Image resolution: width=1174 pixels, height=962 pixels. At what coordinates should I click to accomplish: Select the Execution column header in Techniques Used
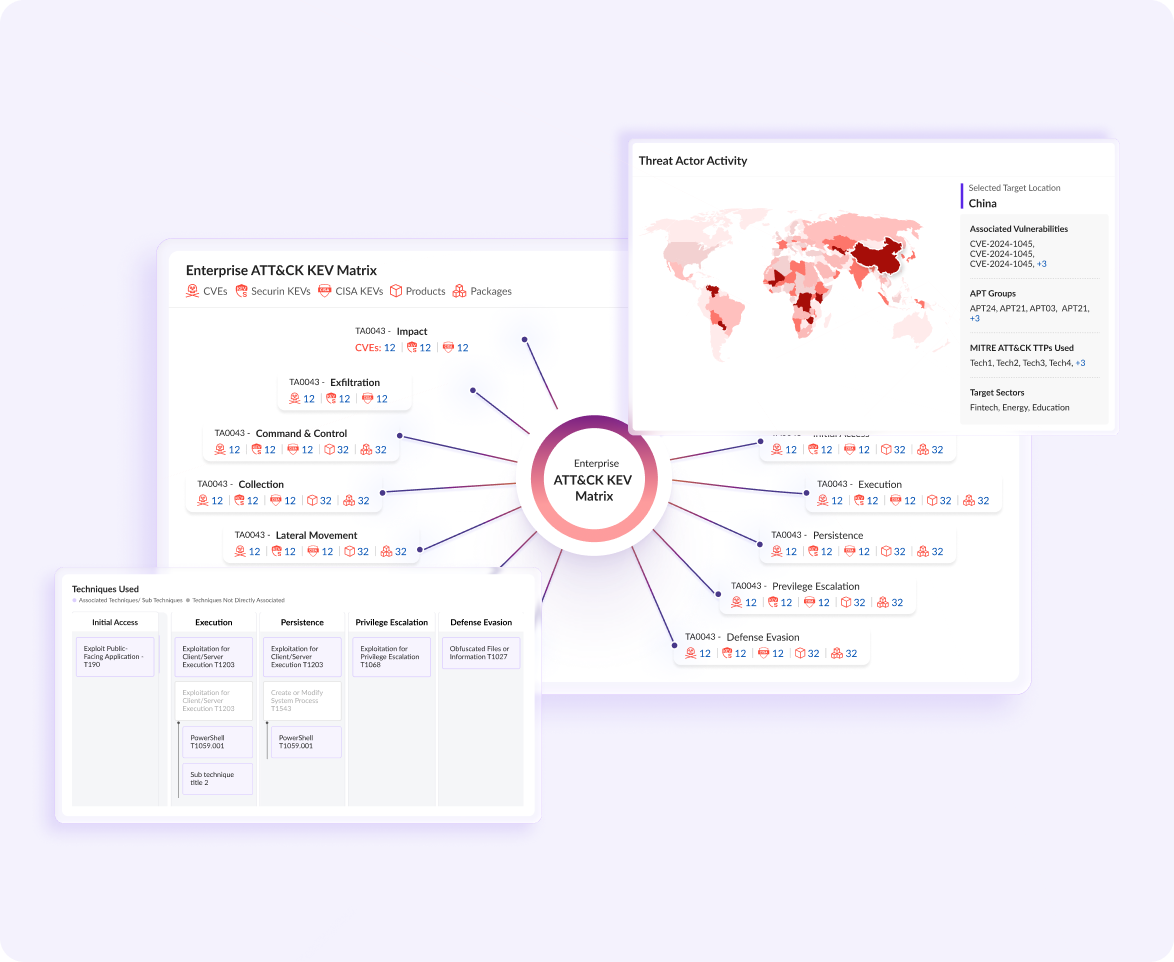213,622
